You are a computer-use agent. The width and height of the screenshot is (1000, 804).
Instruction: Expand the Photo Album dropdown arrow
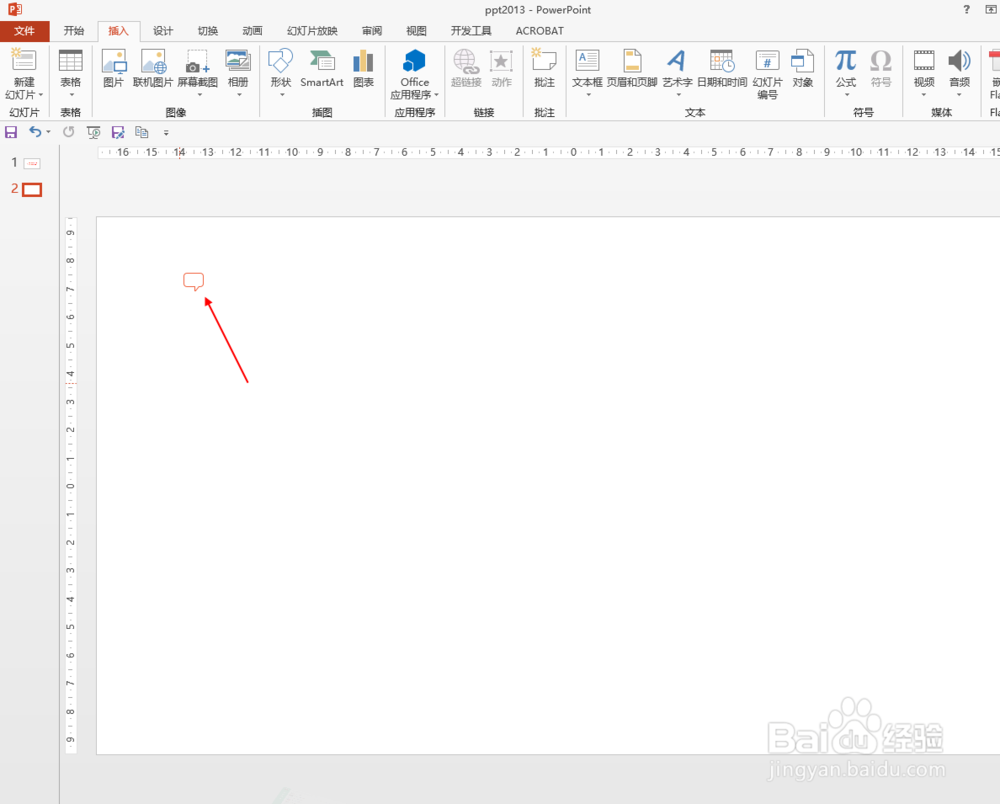(239, 95)
